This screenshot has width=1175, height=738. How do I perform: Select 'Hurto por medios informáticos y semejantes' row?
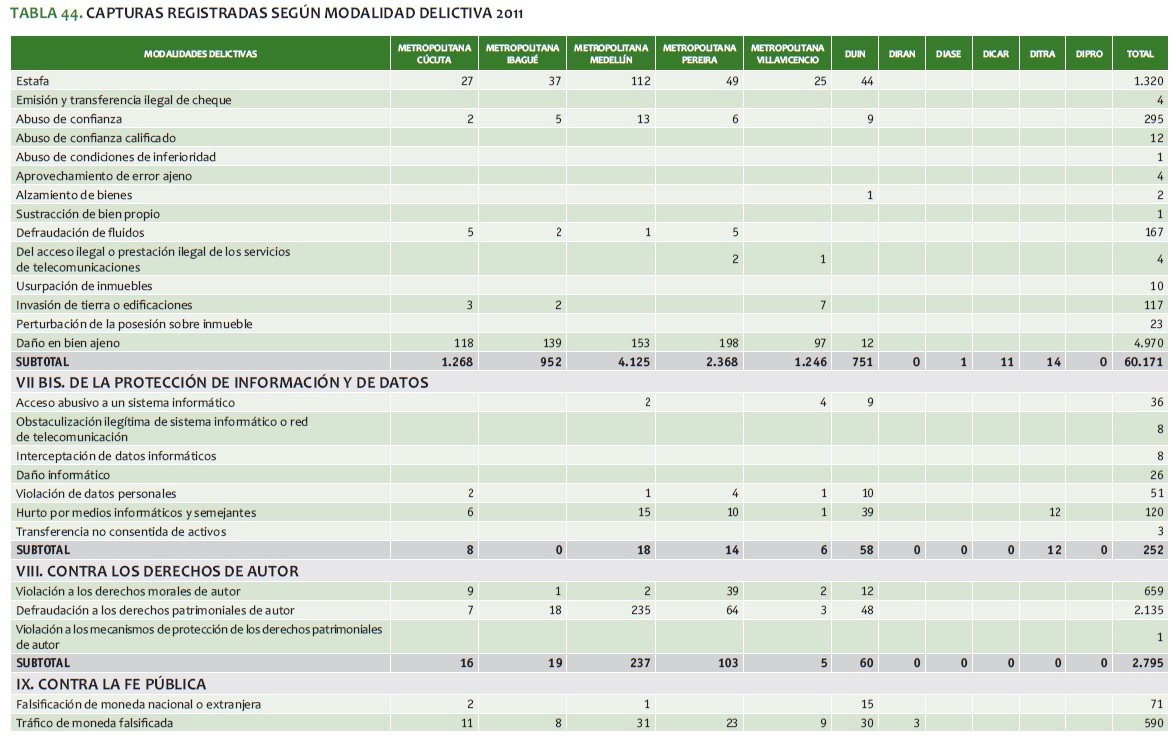click(x=136, y=513)
